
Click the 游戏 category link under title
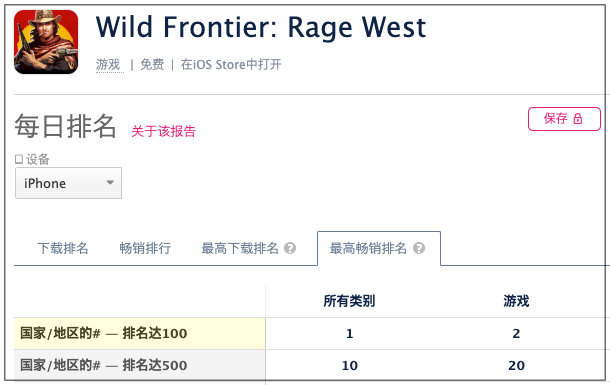pos(108,65)
